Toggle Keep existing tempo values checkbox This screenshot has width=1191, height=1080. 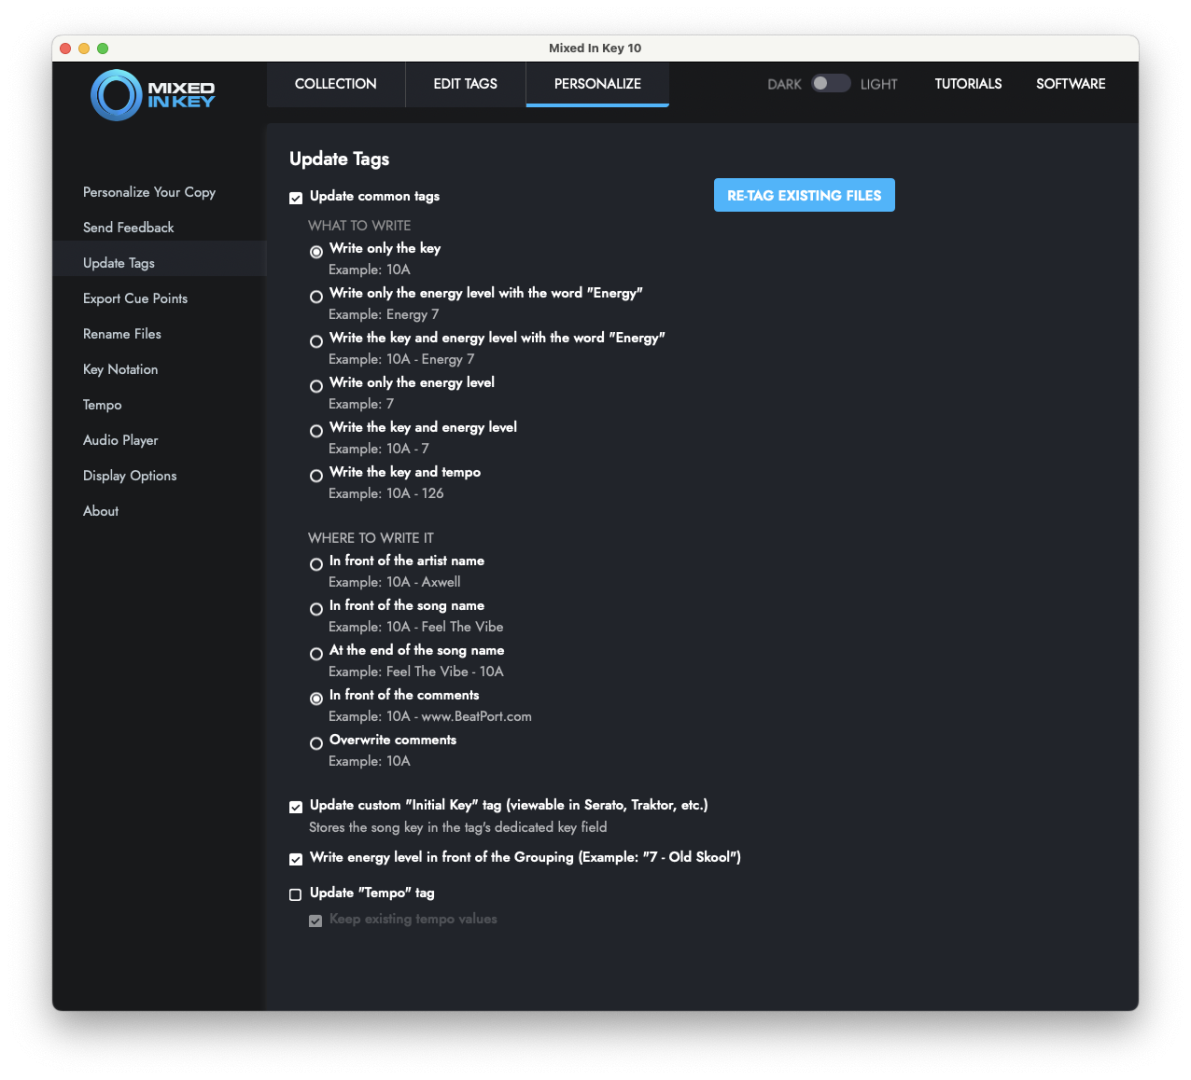[315, 921]
